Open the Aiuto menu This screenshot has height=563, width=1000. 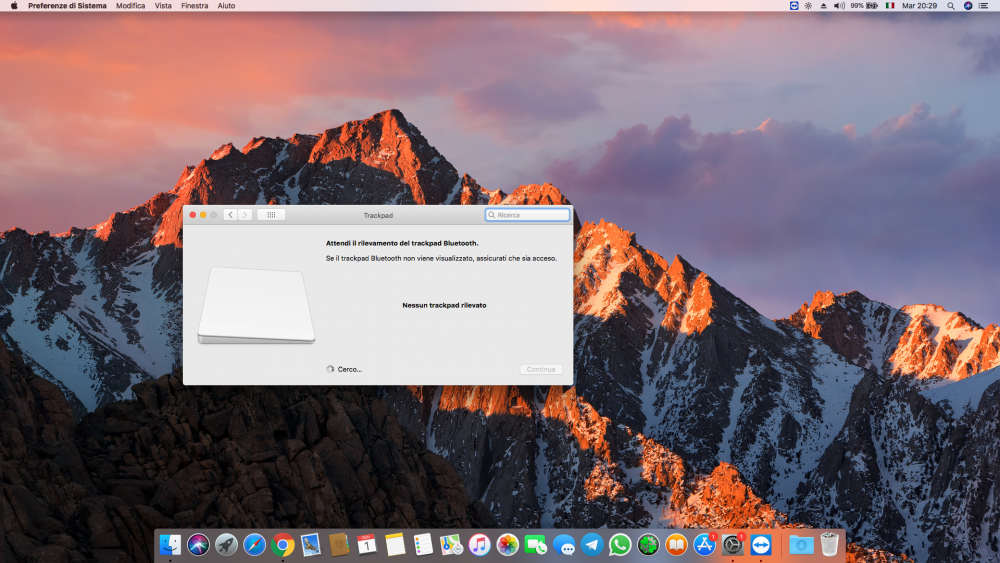(x=226, y=6)
